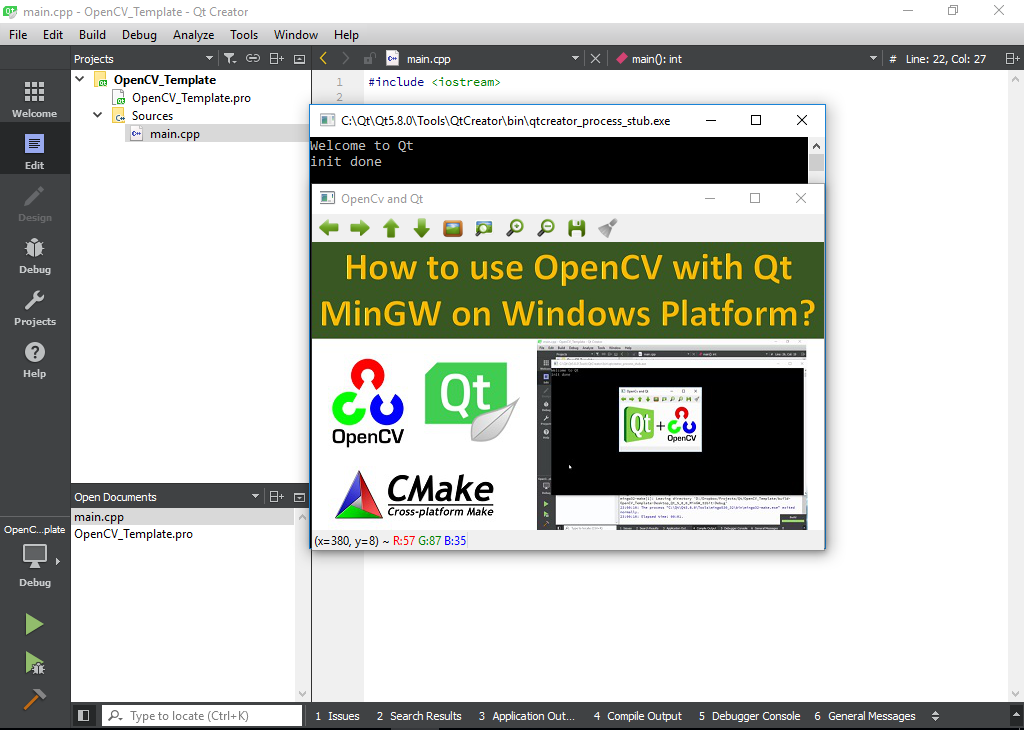Screen dimensions: 1024x730
Task: Click inside the Type to locate field
Action: 200,715
